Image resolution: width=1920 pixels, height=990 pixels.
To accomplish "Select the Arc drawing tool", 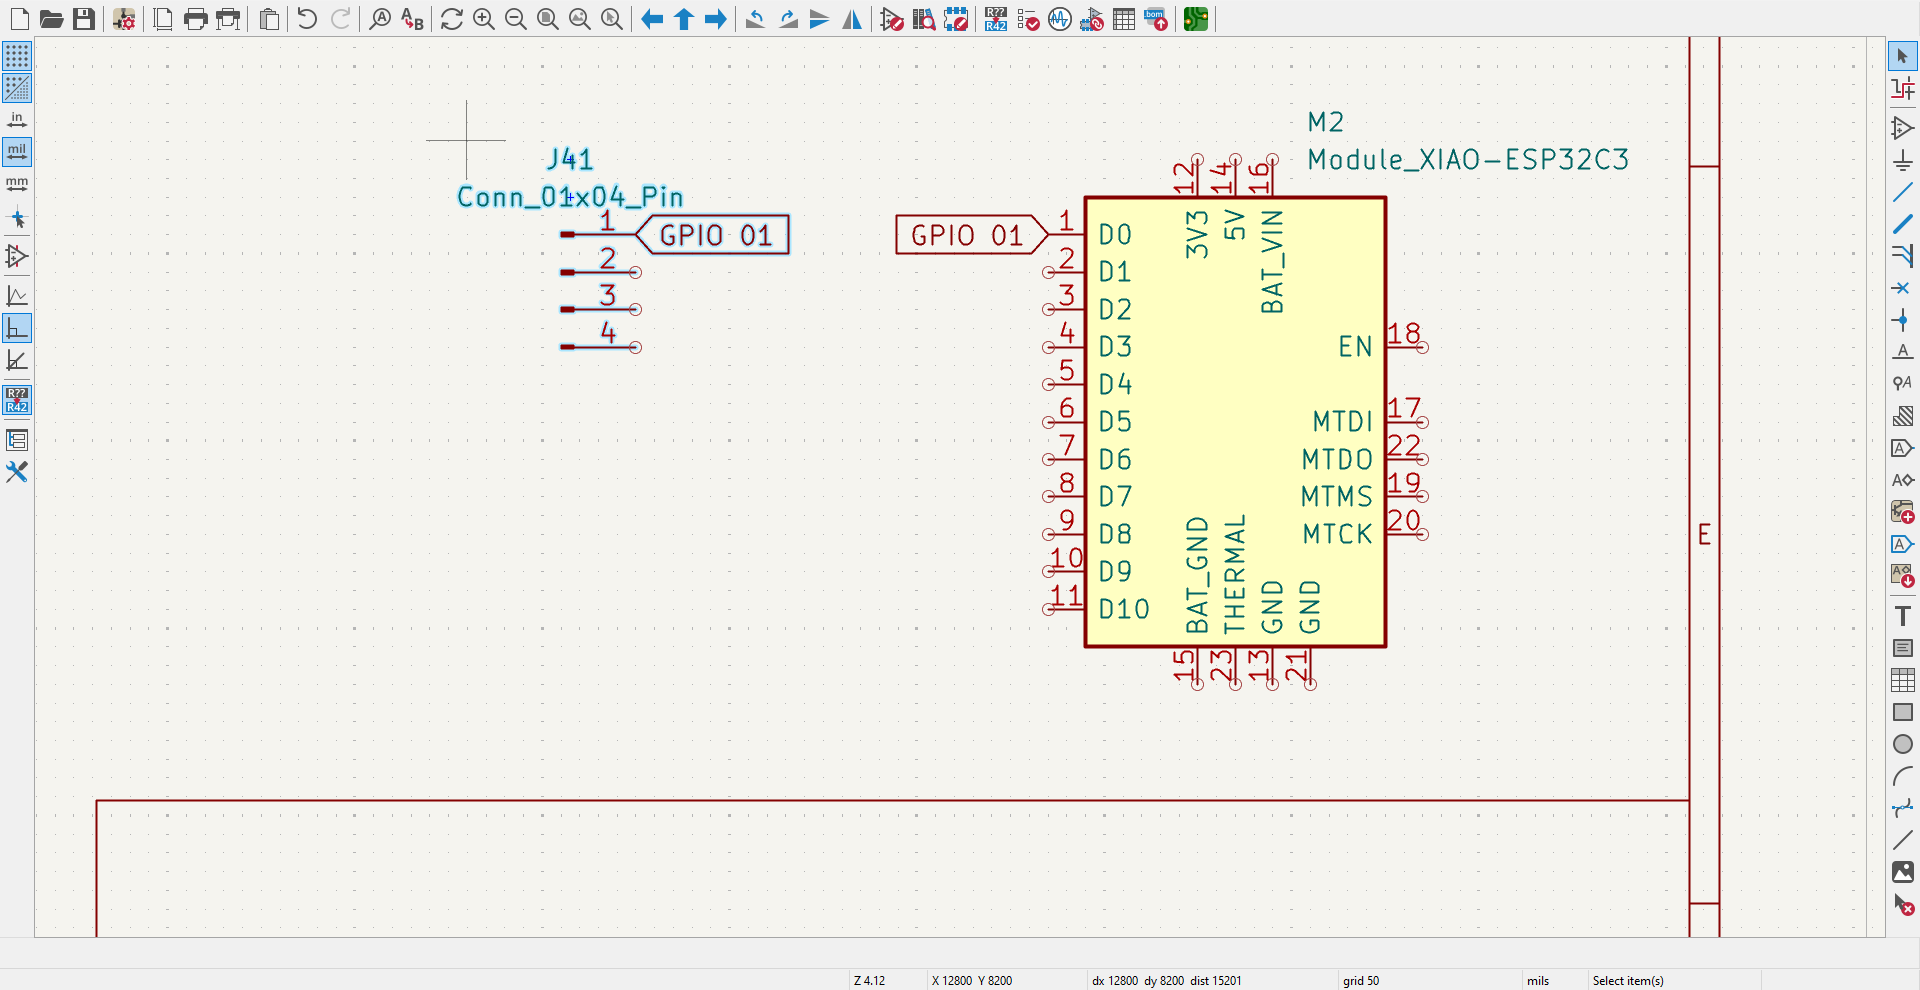I will tap(1903, 776).
